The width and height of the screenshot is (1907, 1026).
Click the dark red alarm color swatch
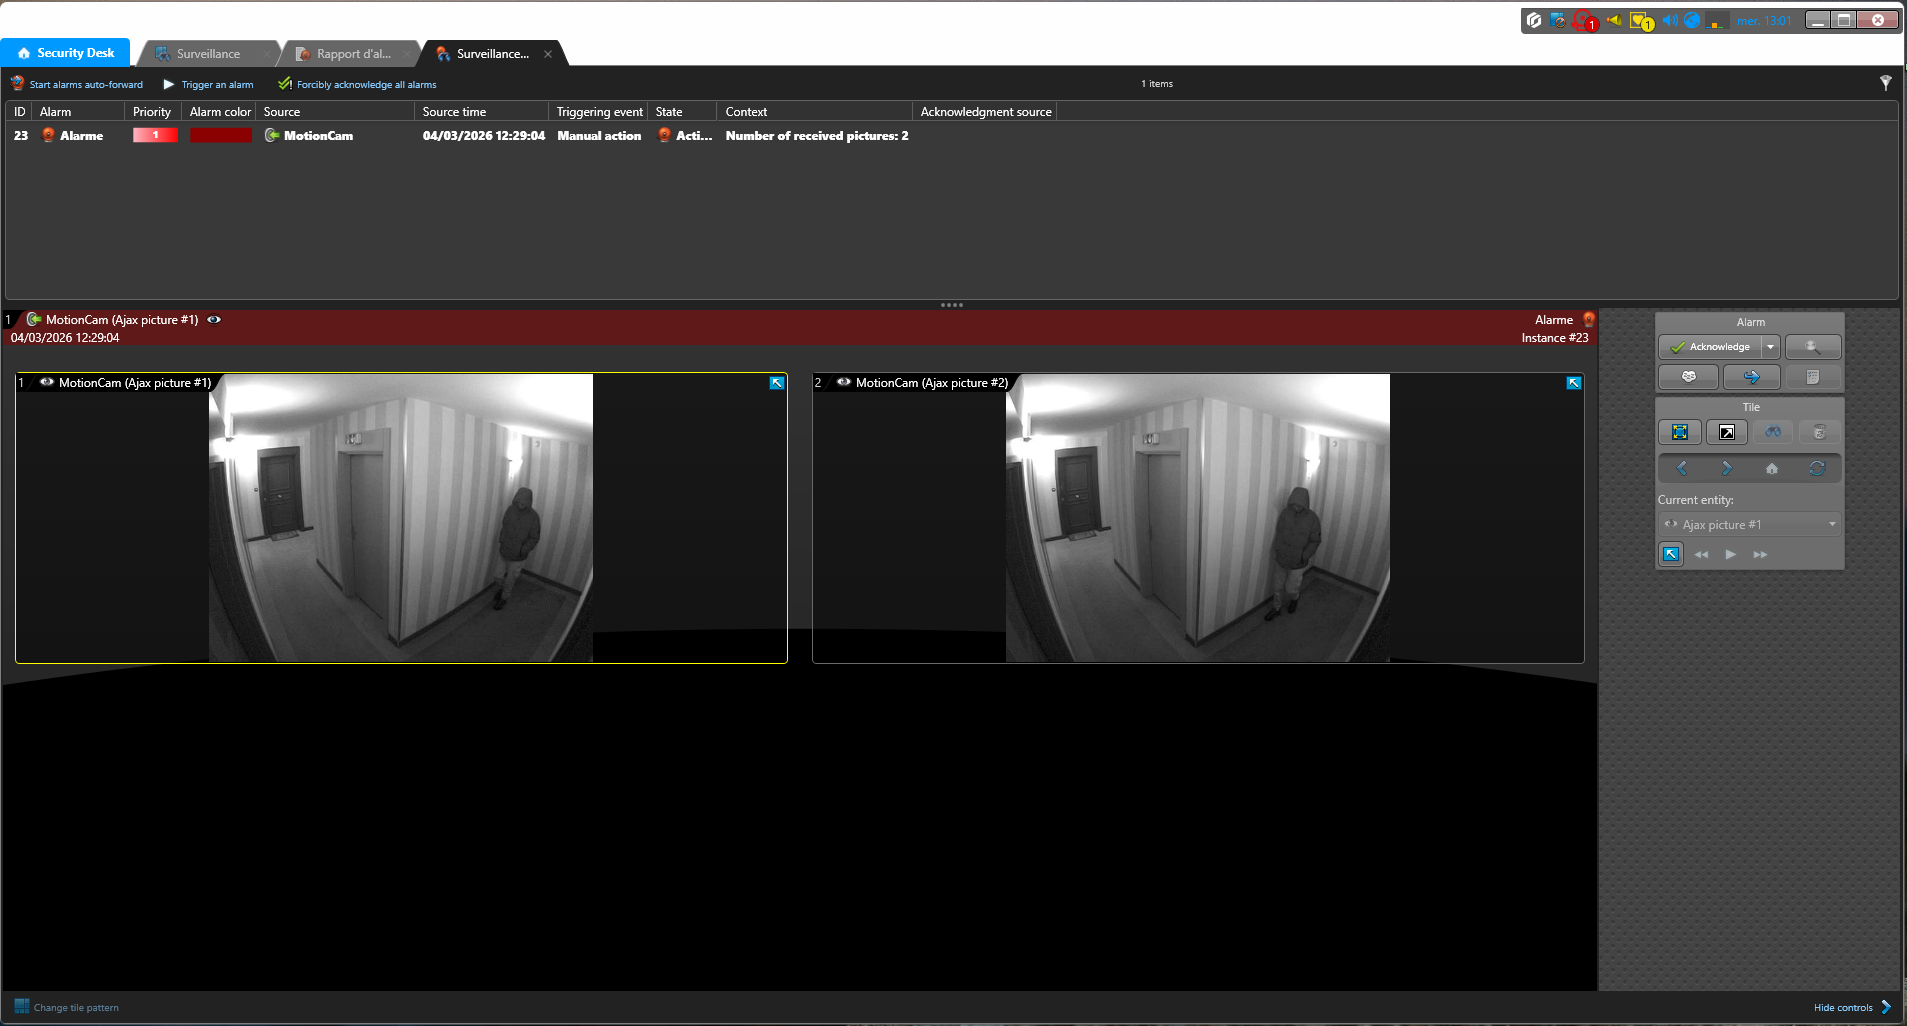tap(221, 136)
